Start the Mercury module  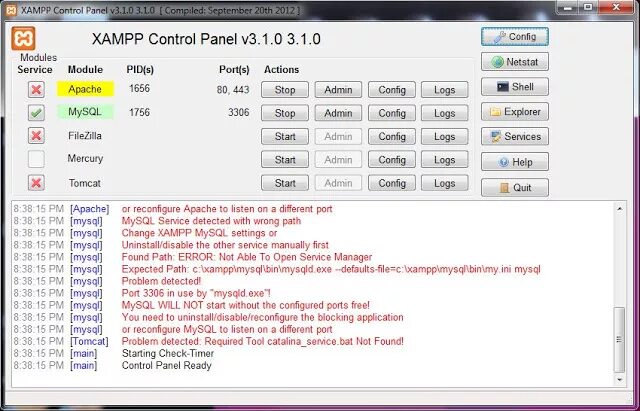(x=285, y=160)
